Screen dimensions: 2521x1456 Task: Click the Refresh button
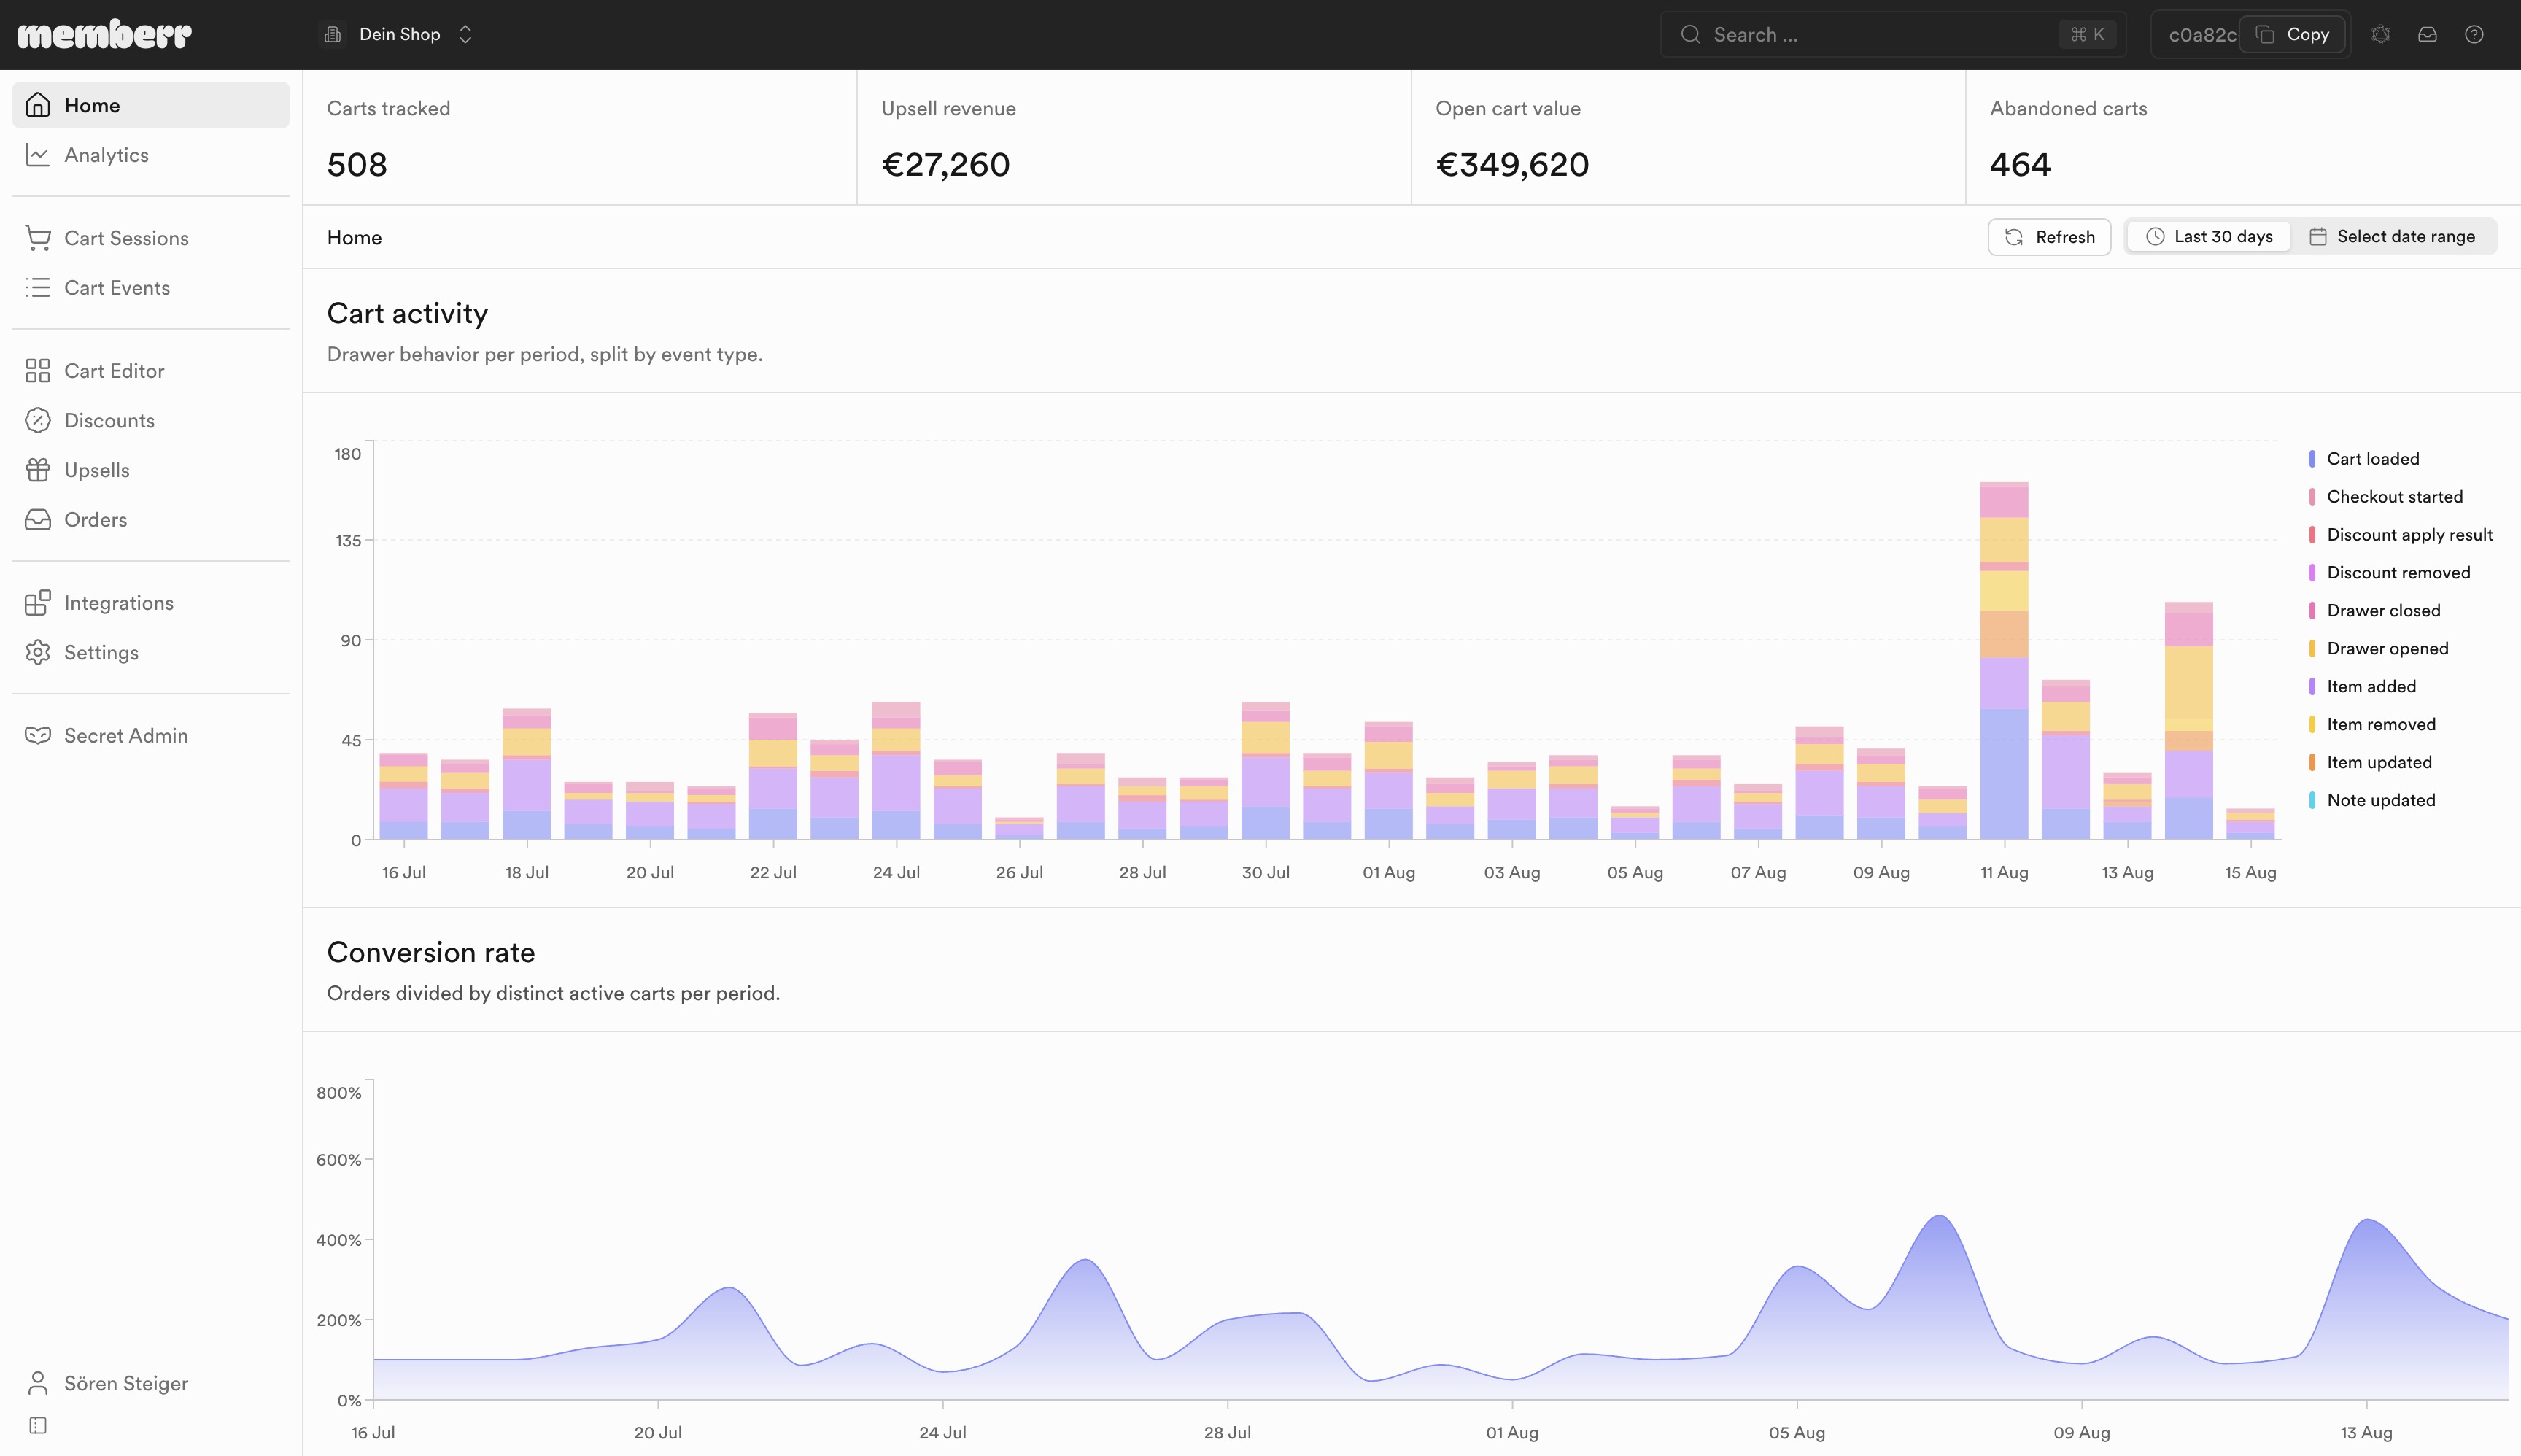tap(2049, 237)
